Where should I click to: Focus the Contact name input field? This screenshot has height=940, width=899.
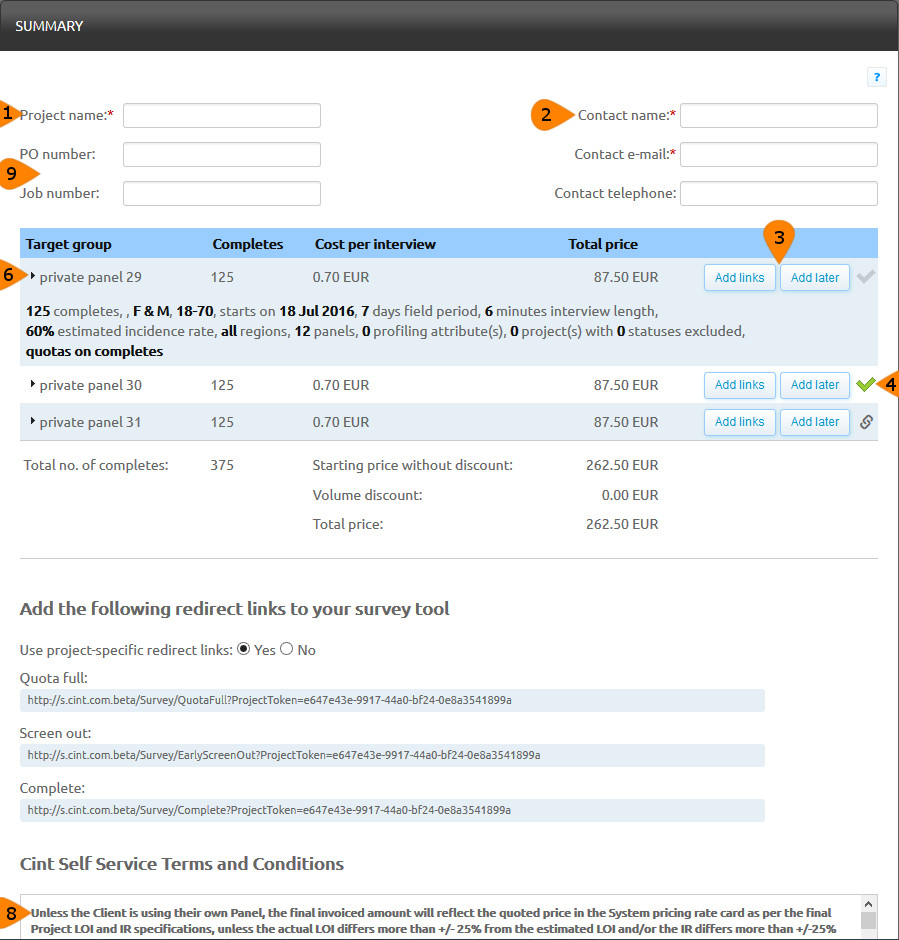coord(778,115)
